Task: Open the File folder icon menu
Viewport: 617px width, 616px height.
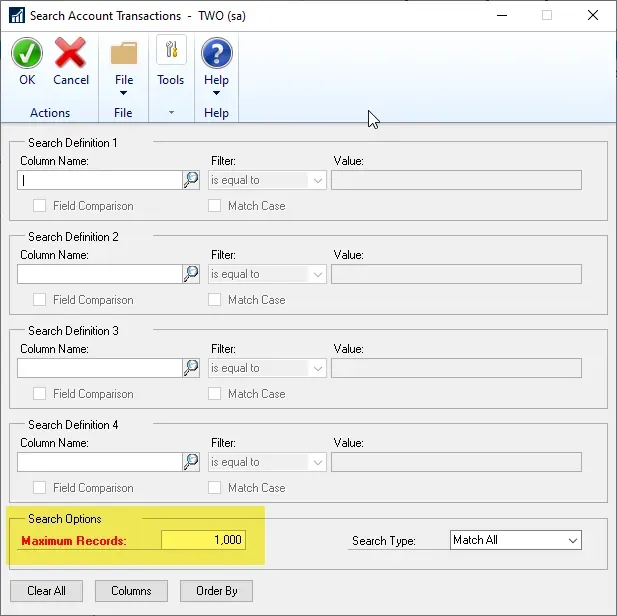Action: point(123,54)
